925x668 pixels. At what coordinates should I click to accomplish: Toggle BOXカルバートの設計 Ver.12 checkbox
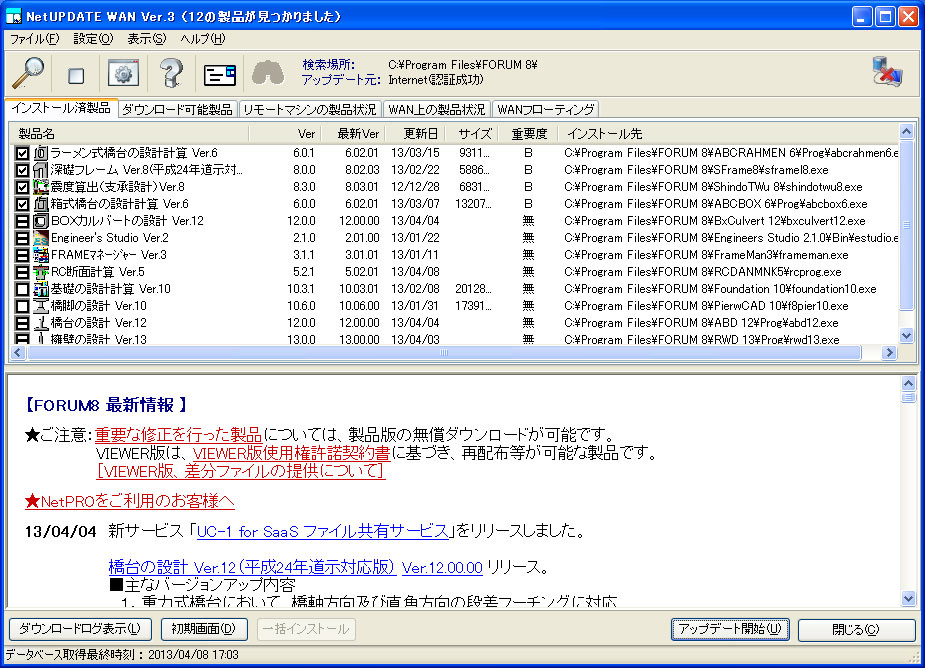22,221
